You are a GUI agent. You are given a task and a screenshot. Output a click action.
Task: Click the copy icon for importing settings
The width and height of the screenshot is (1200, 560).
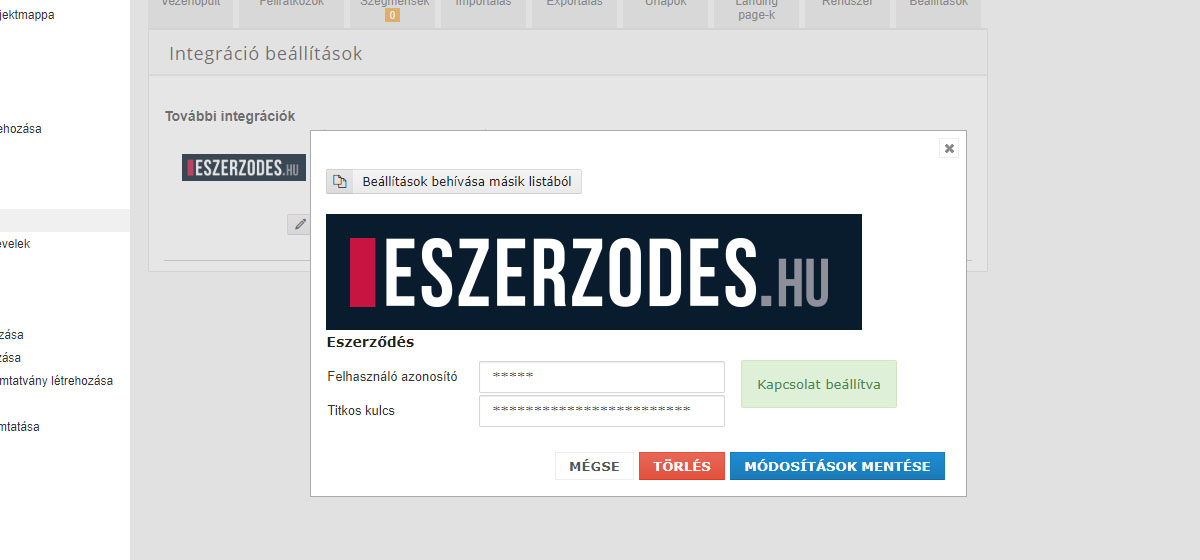[340, 182]
